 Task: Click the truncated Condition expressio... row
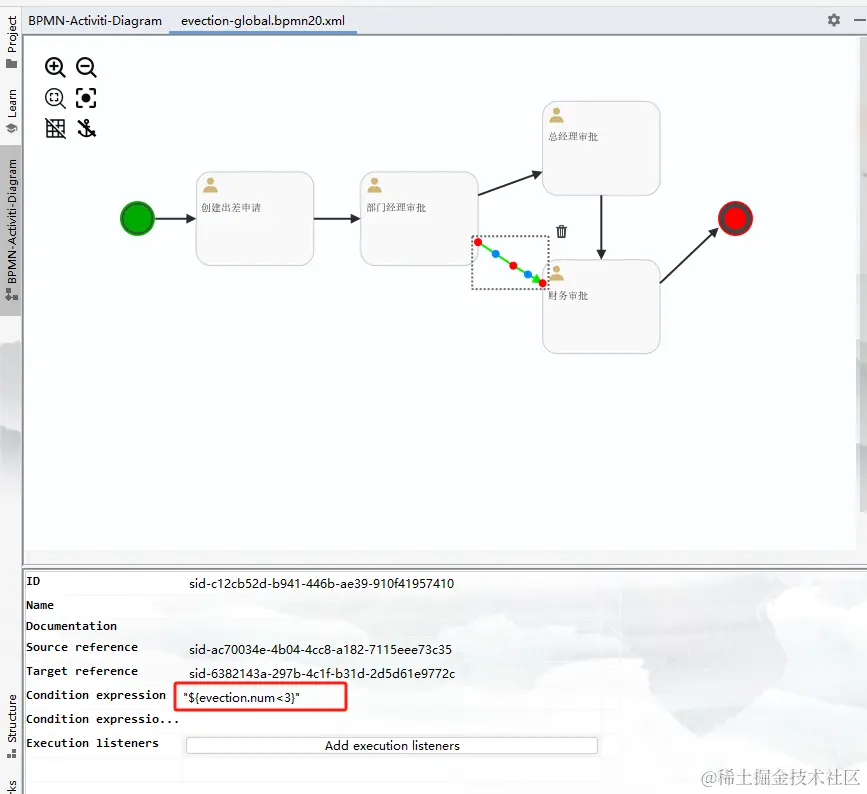[x=103, y=719]
